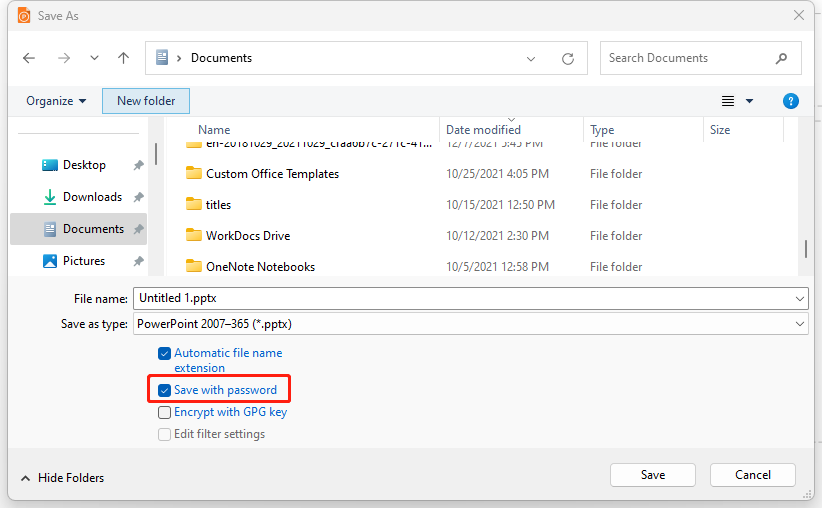Click the file list vertical scrollbar
Viewport: 822px width, 508px height.
pyautogui.click(x=806, y=249)
